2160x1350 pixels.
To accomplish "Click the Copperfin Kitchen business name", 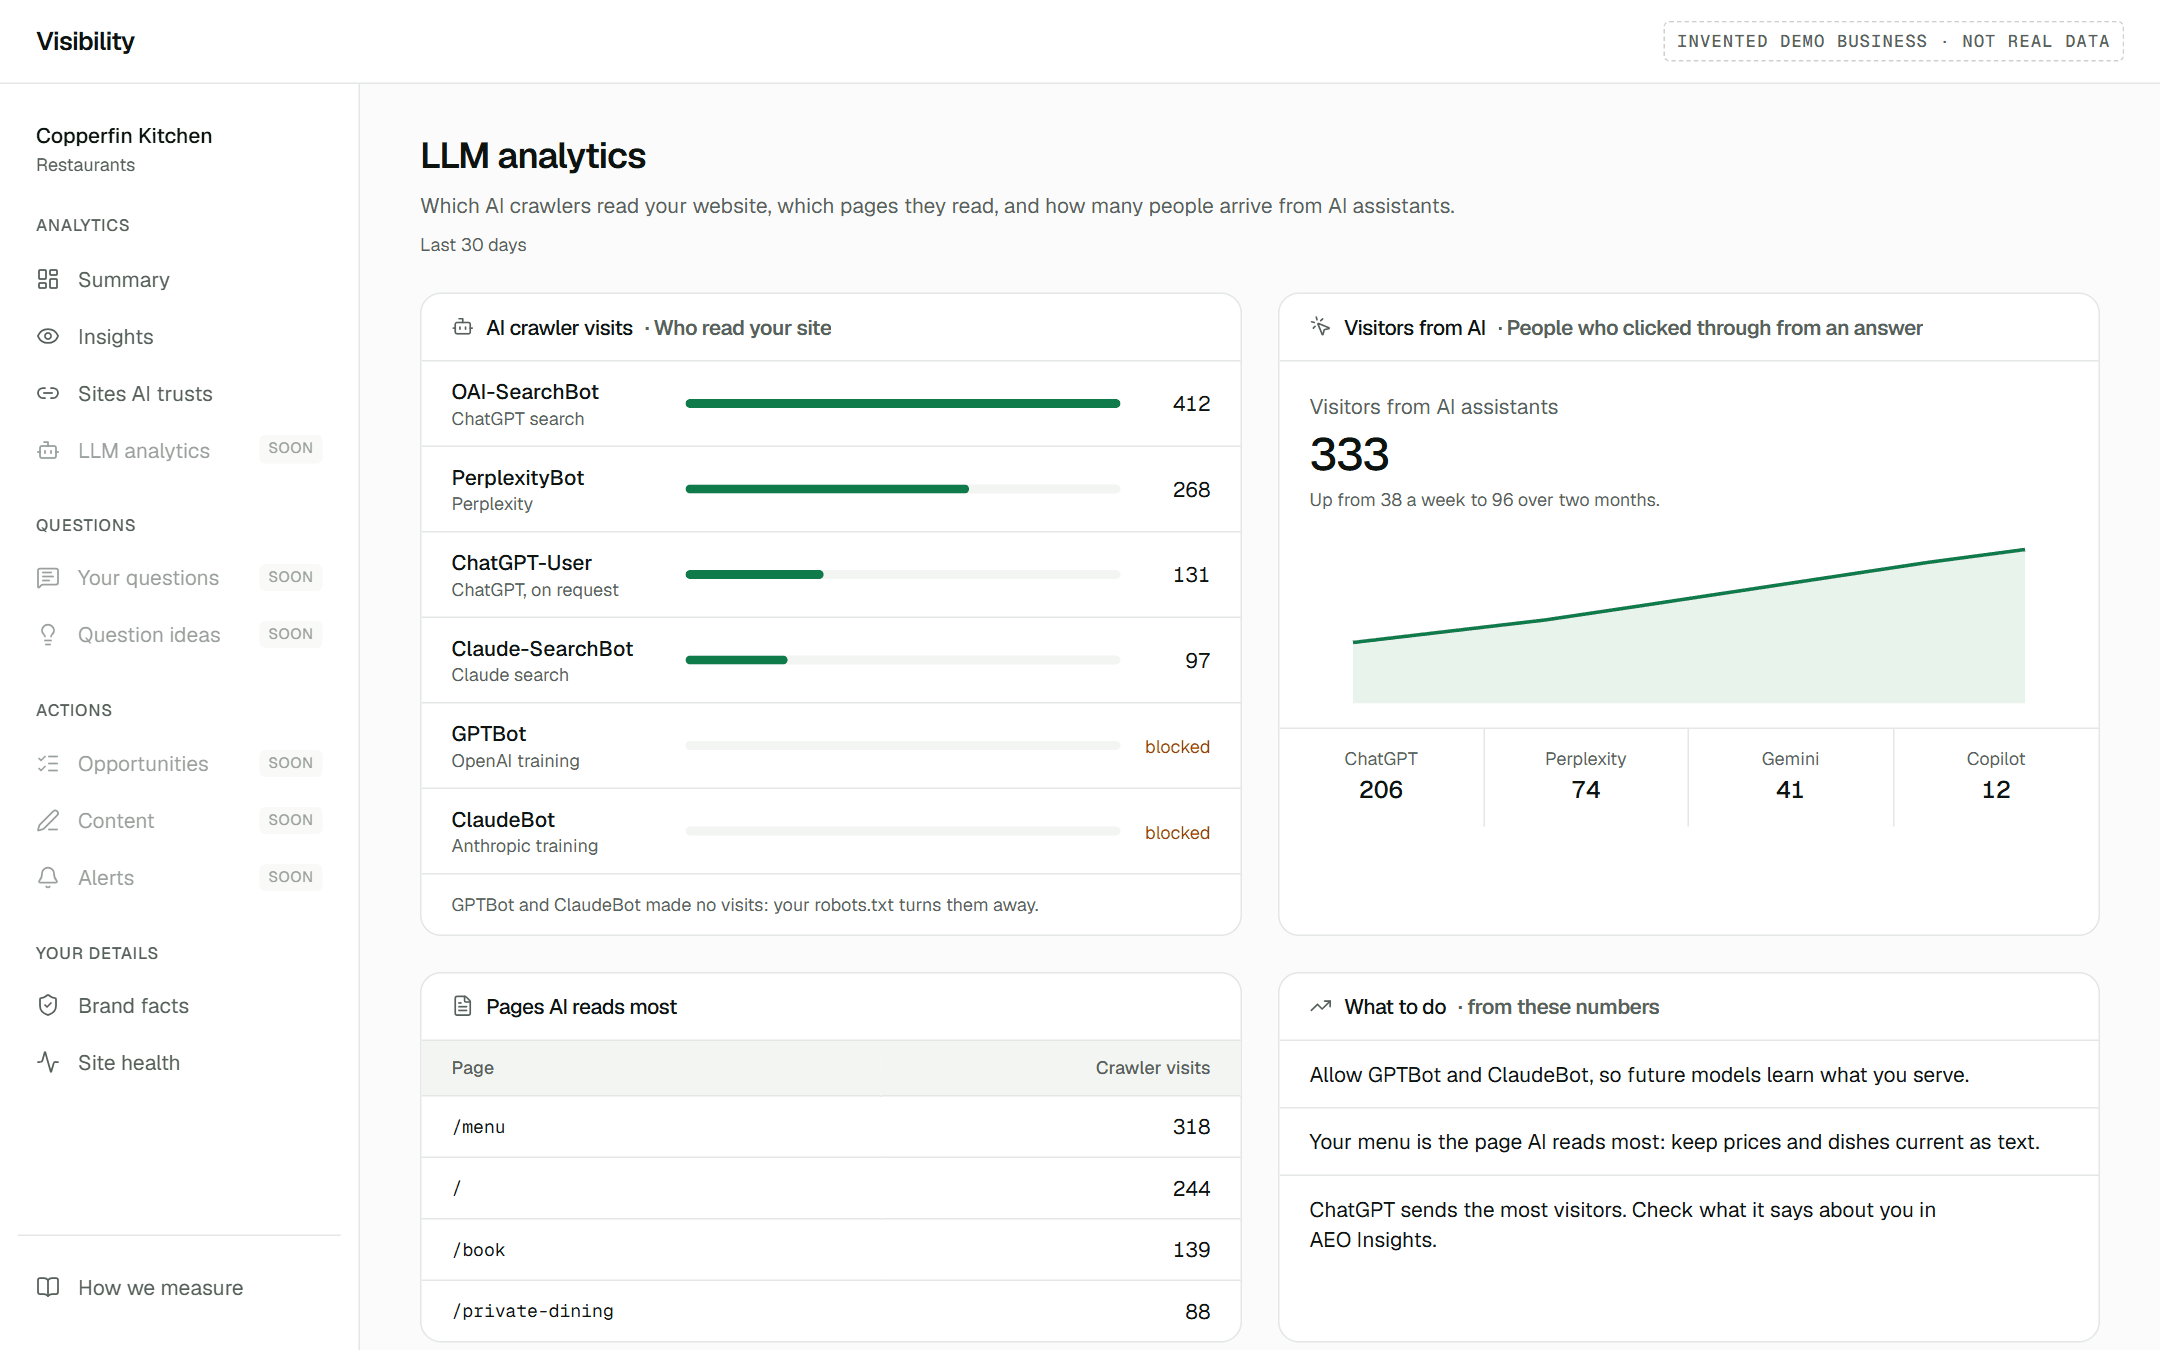I will [x=124, y=135].
